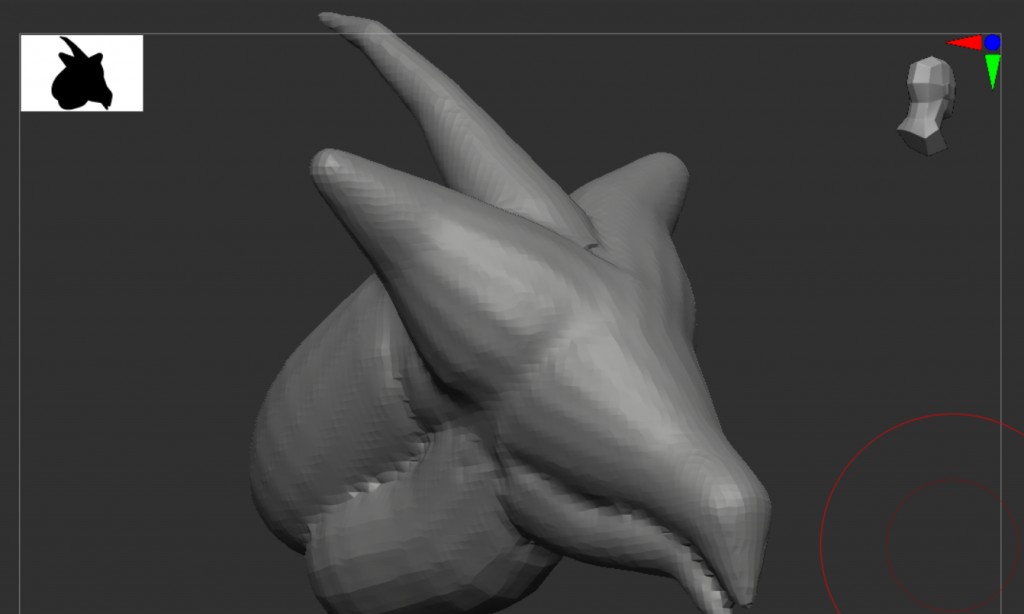
Task: Click the silhouette thumbnail preview
Action: 82,73
